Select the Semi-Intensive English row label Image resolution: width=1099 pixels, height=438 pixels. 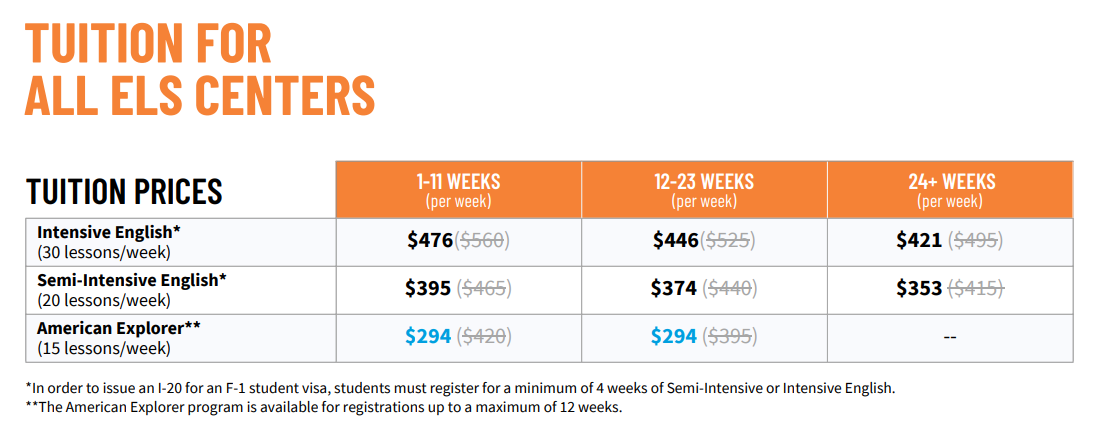click(x=132, y=290)
